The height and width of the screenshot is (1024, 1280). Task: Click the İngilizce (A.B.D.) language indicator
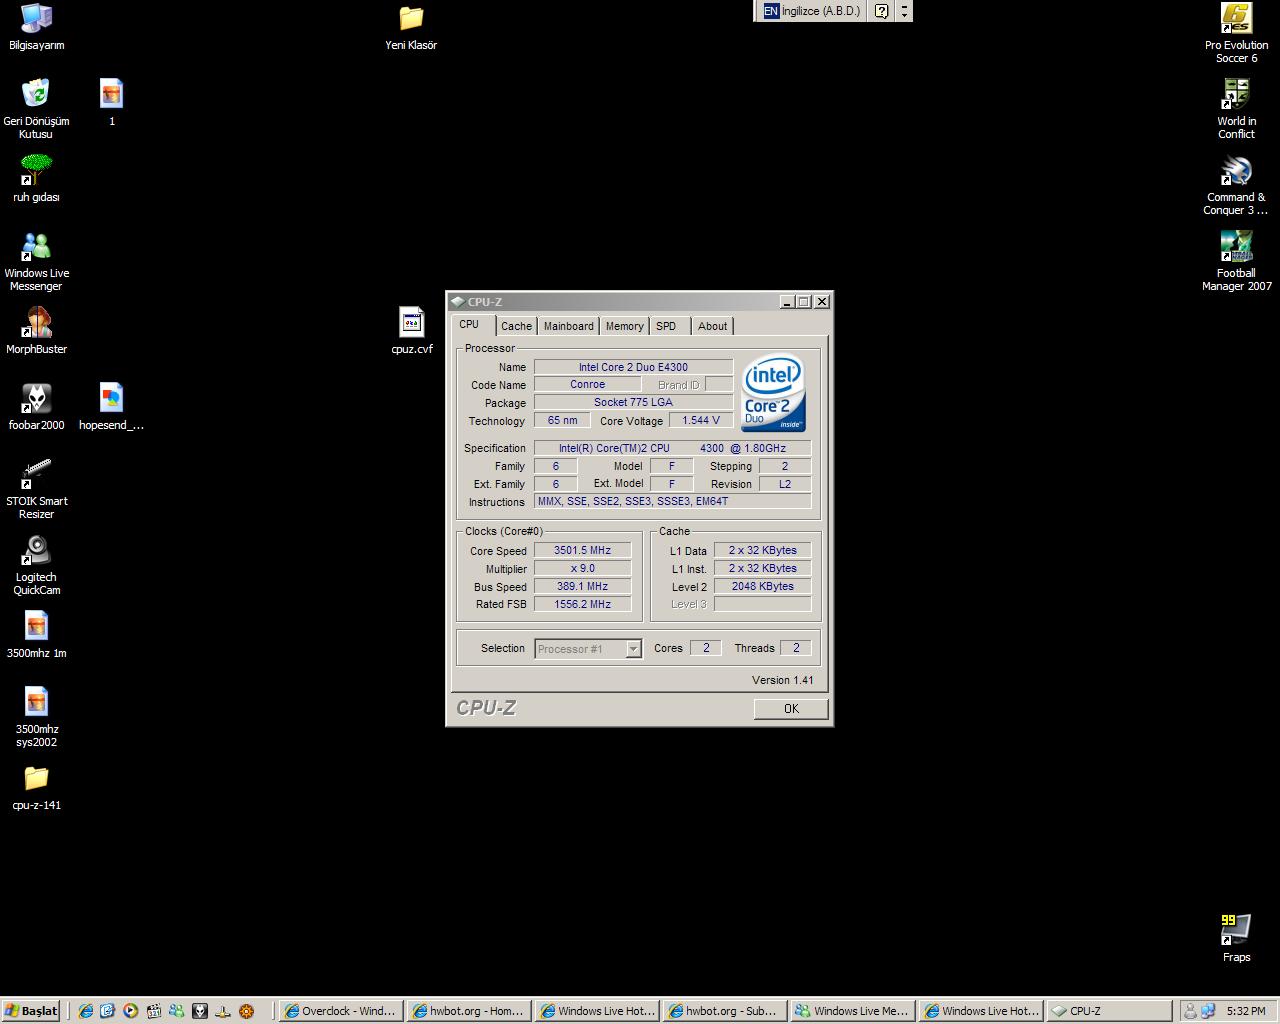click(812, 11)
